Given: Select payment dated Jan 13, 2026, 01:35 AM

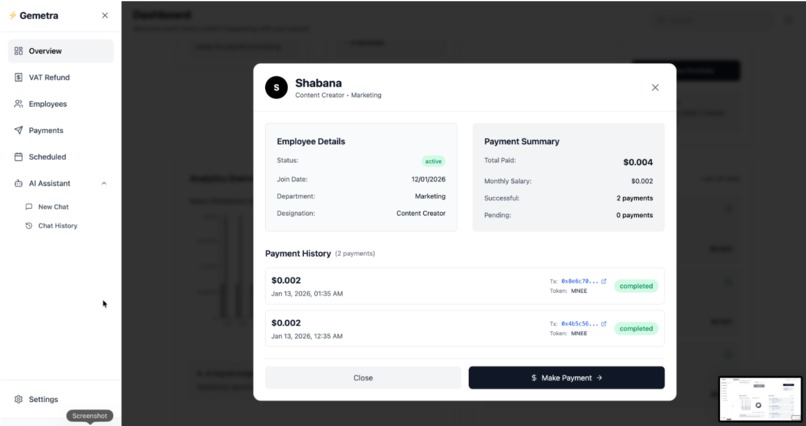Looking at the screenshot, I should pos(465,286).
